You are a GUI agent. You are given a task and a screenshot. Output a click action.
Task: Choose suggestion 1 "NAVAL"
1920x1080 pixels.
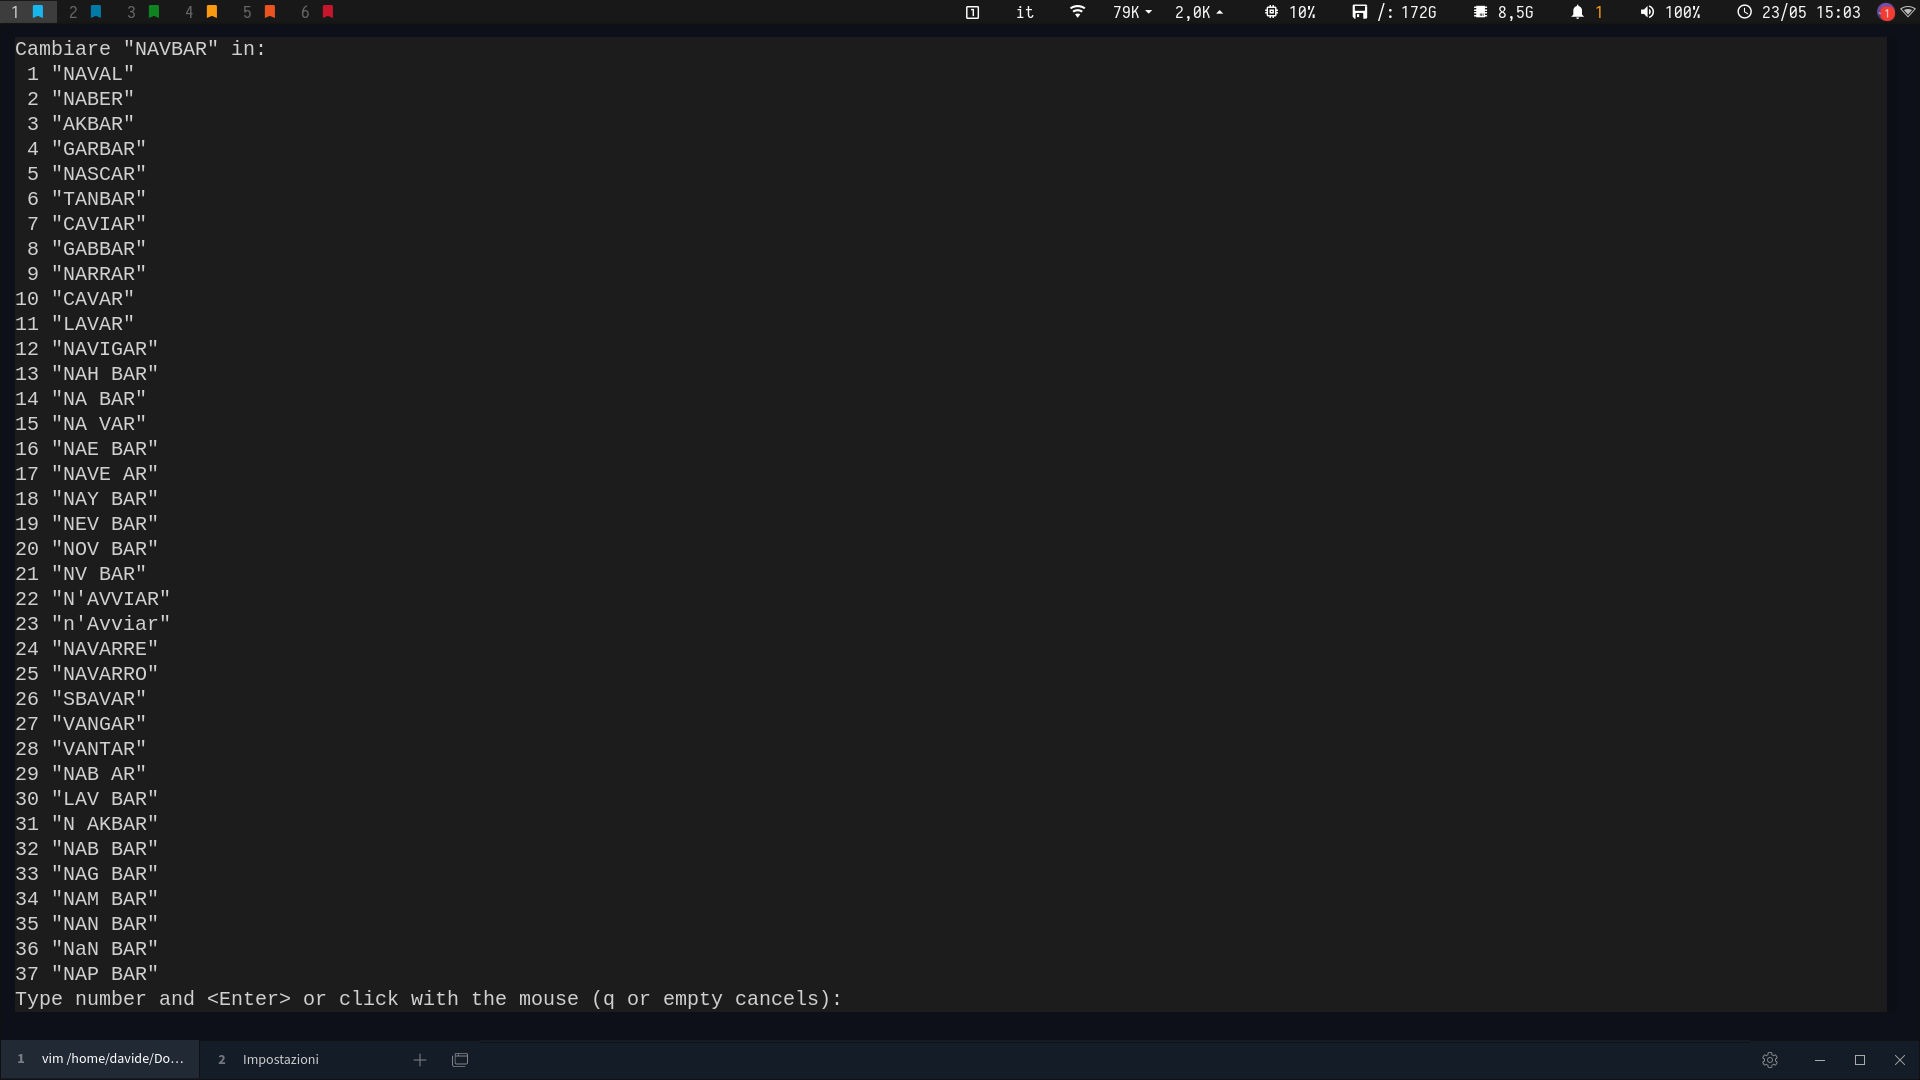click(x=80, y=74)
